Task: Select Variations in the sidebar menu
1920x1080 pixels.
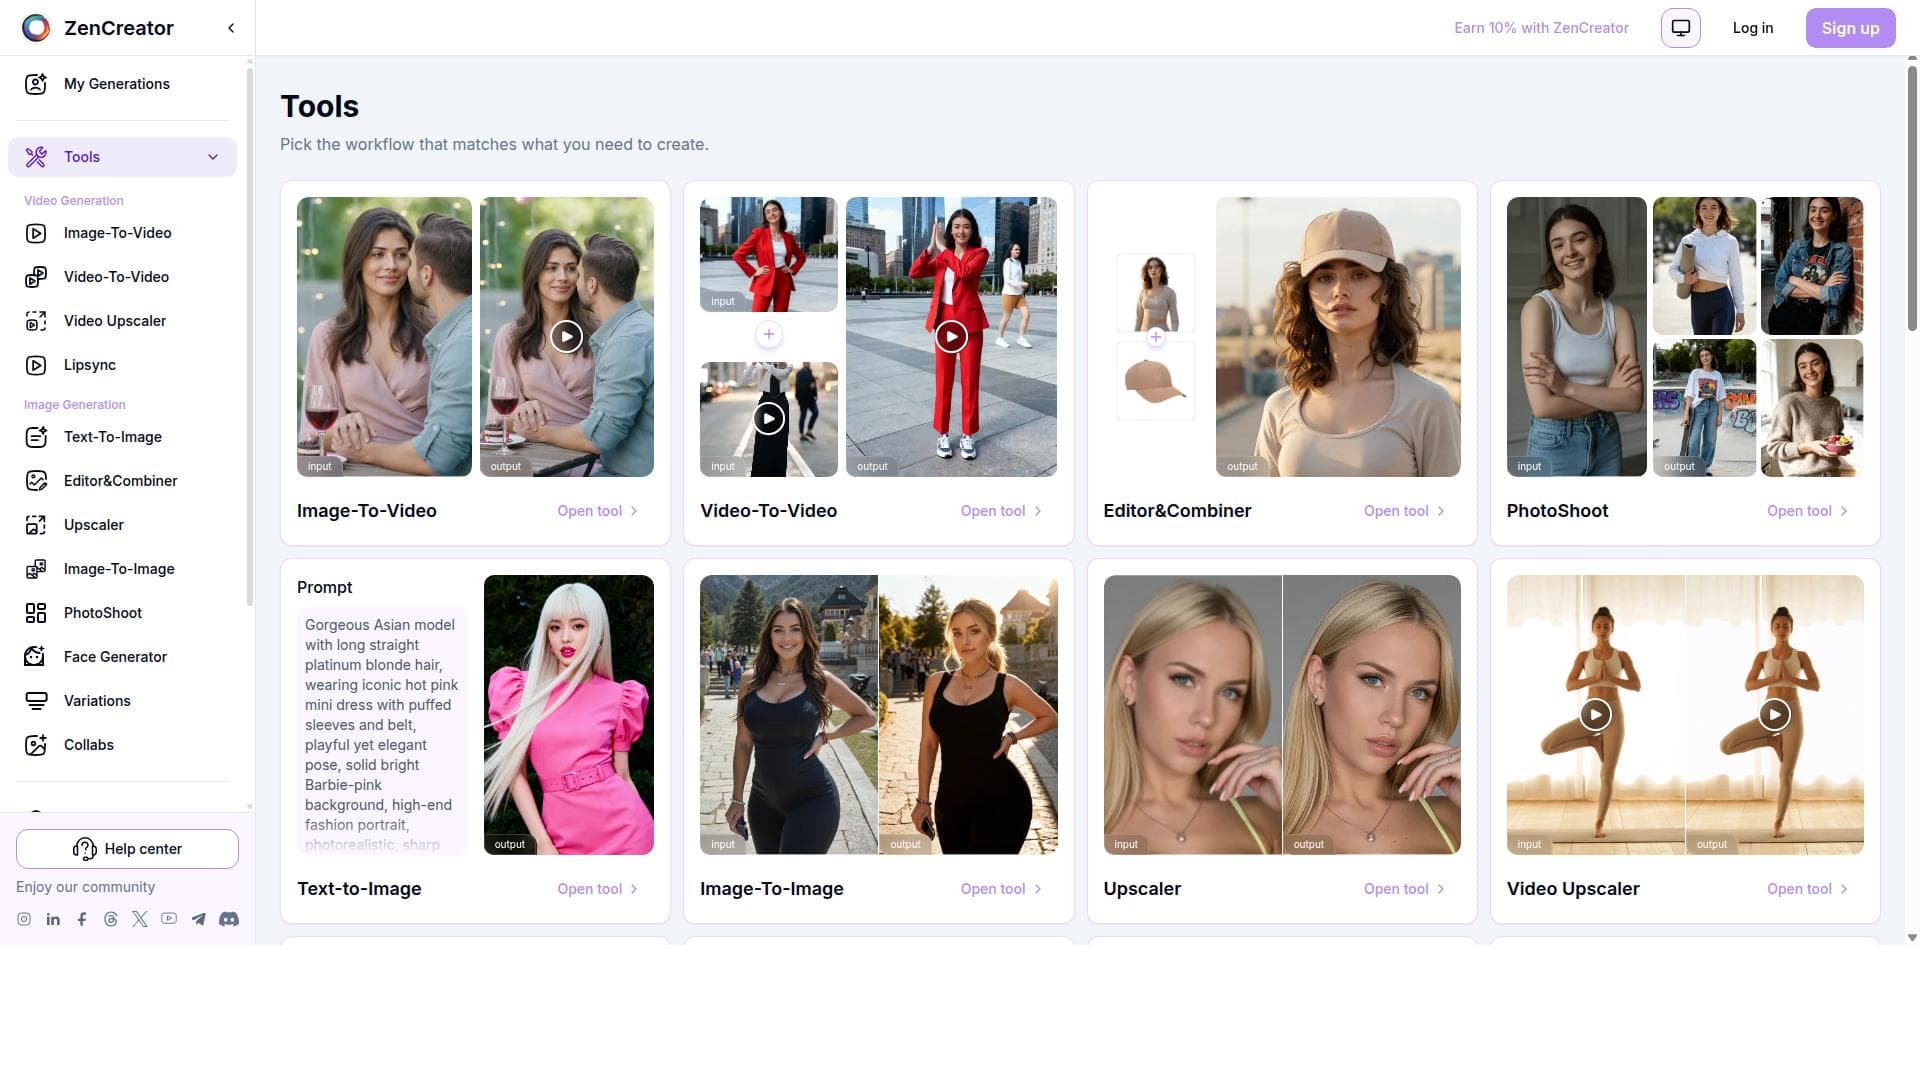Action: (x=97, y=701)
